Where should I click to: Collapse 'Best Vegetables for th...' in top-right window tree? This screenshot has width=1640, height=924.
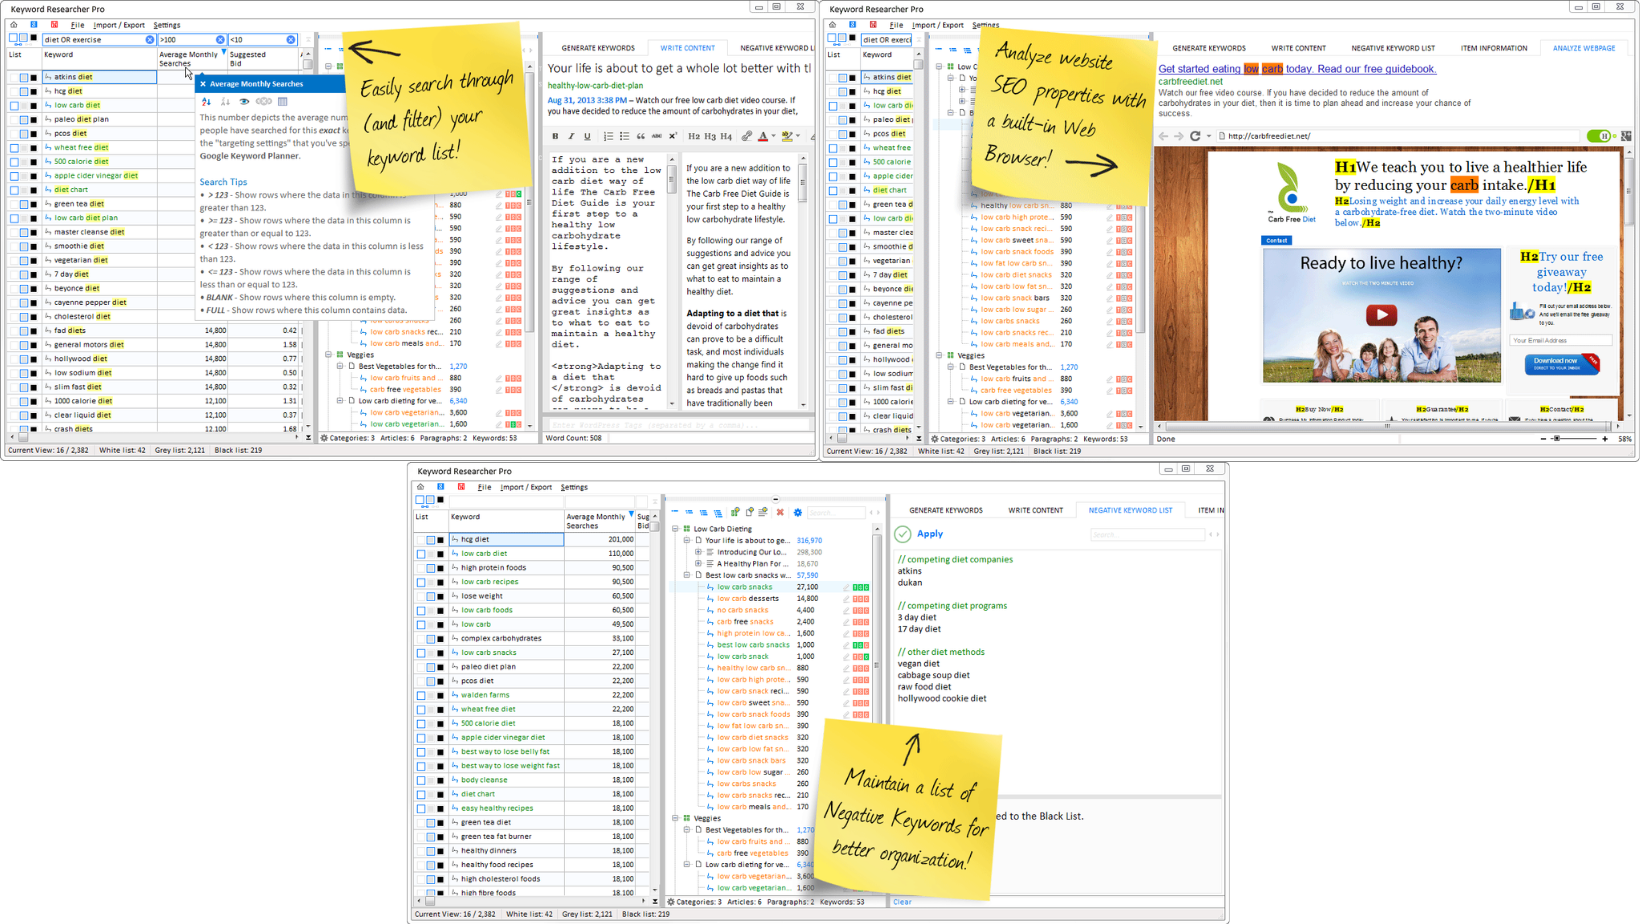(x=950, y=367)
